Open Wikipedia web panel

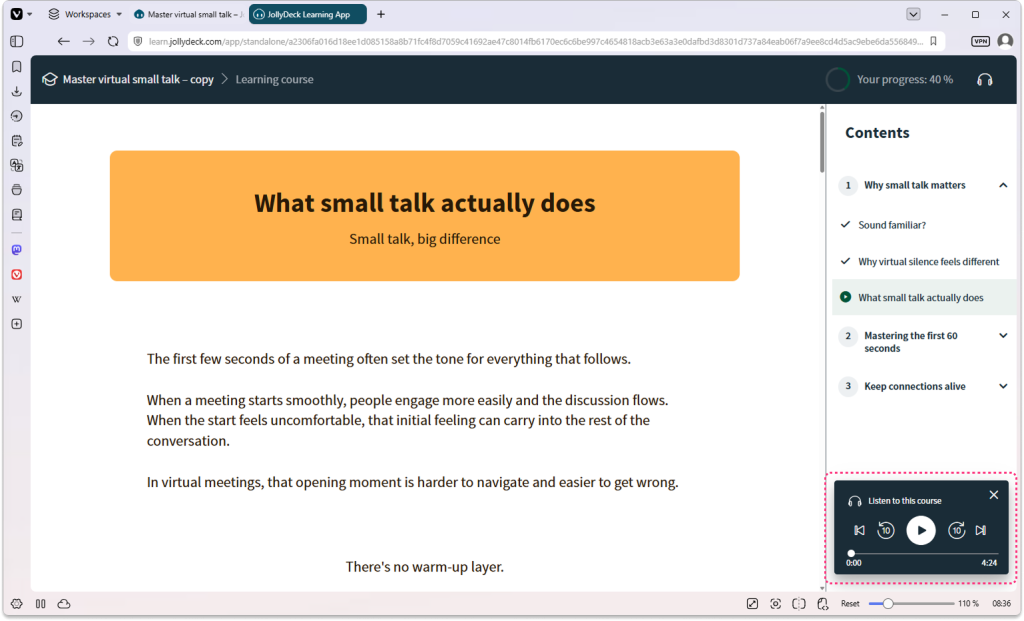[x=17, y=299]
